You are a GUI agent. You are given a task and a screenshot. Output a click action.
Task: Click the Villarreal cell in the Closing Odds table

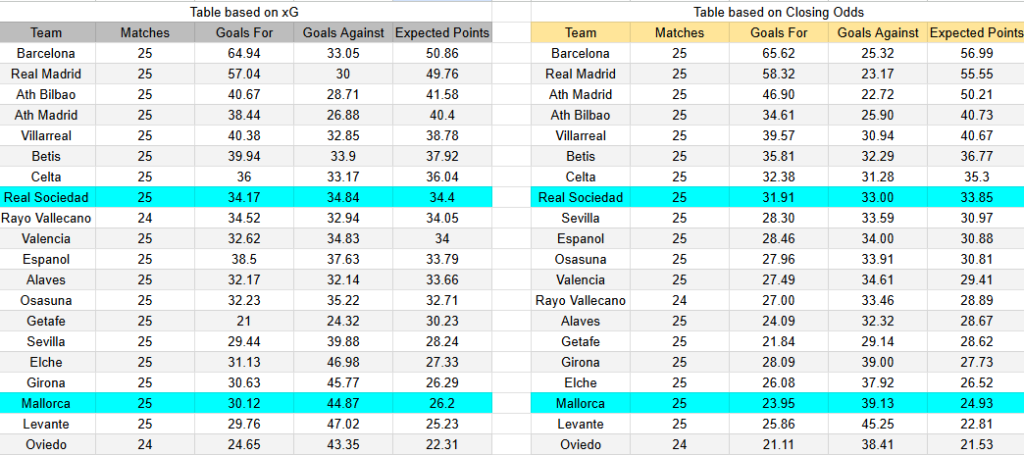click(580, 135)
